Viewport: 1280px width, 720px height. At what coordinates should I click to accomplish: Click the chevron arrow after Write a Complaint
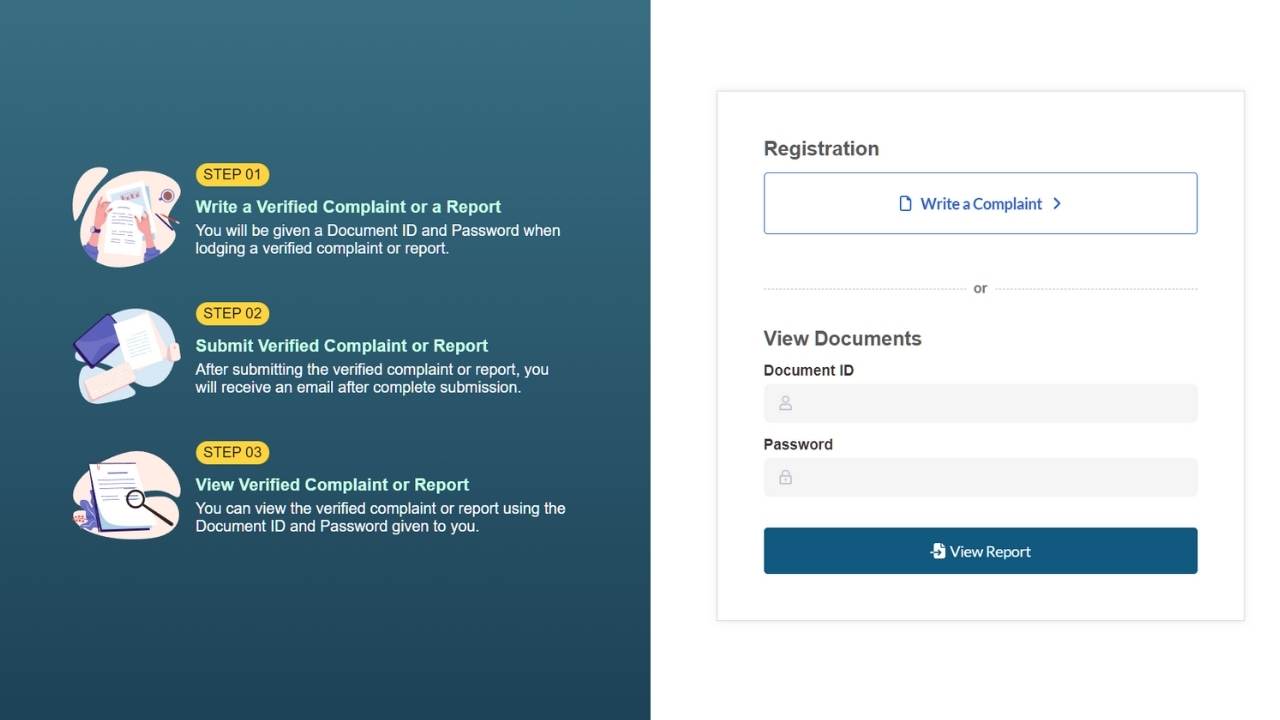pos(1057,203)
